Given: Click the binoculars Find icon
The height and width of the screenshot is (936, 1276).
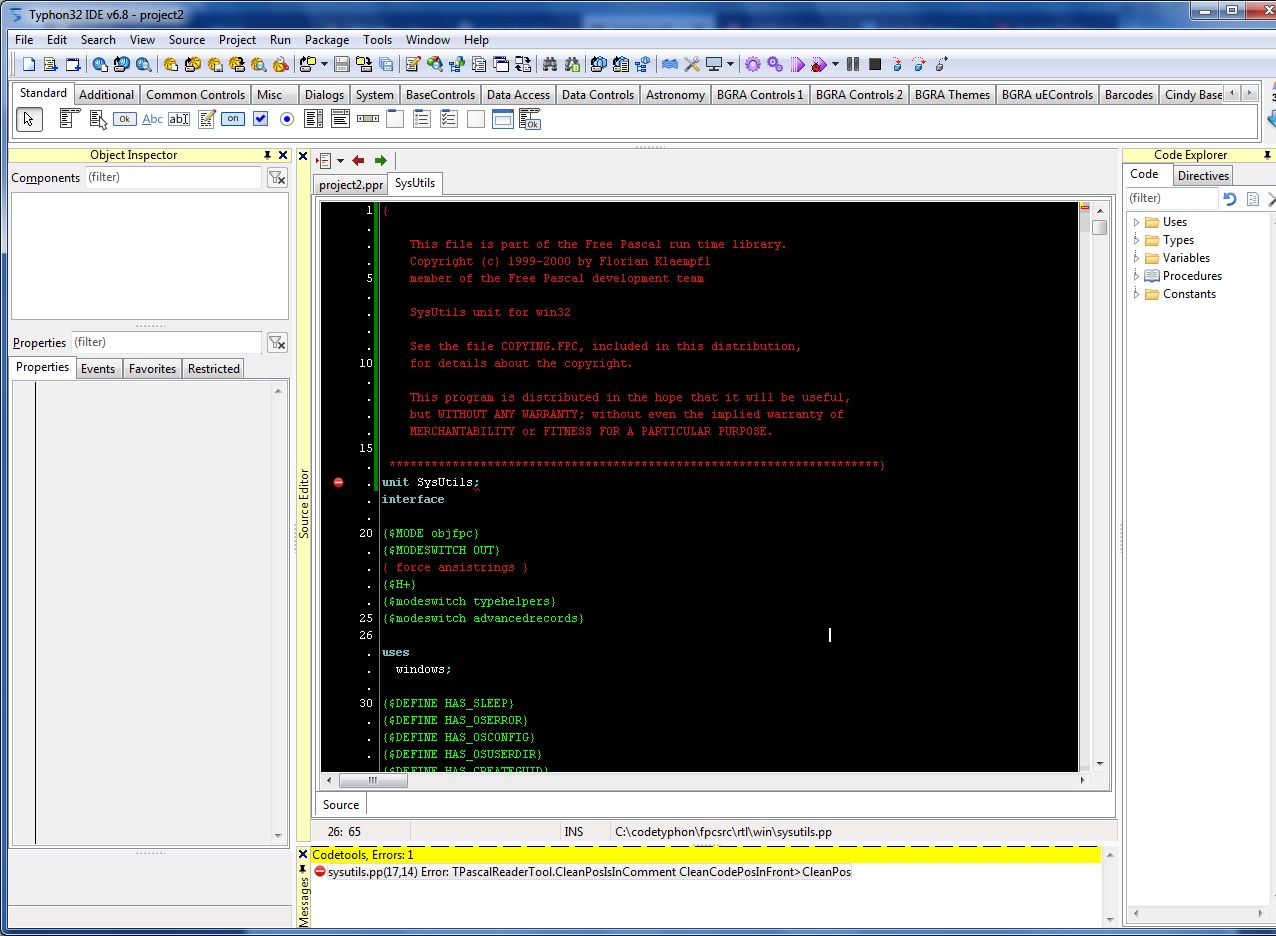Looking at the screenshot, I should [x=549, y=64].
